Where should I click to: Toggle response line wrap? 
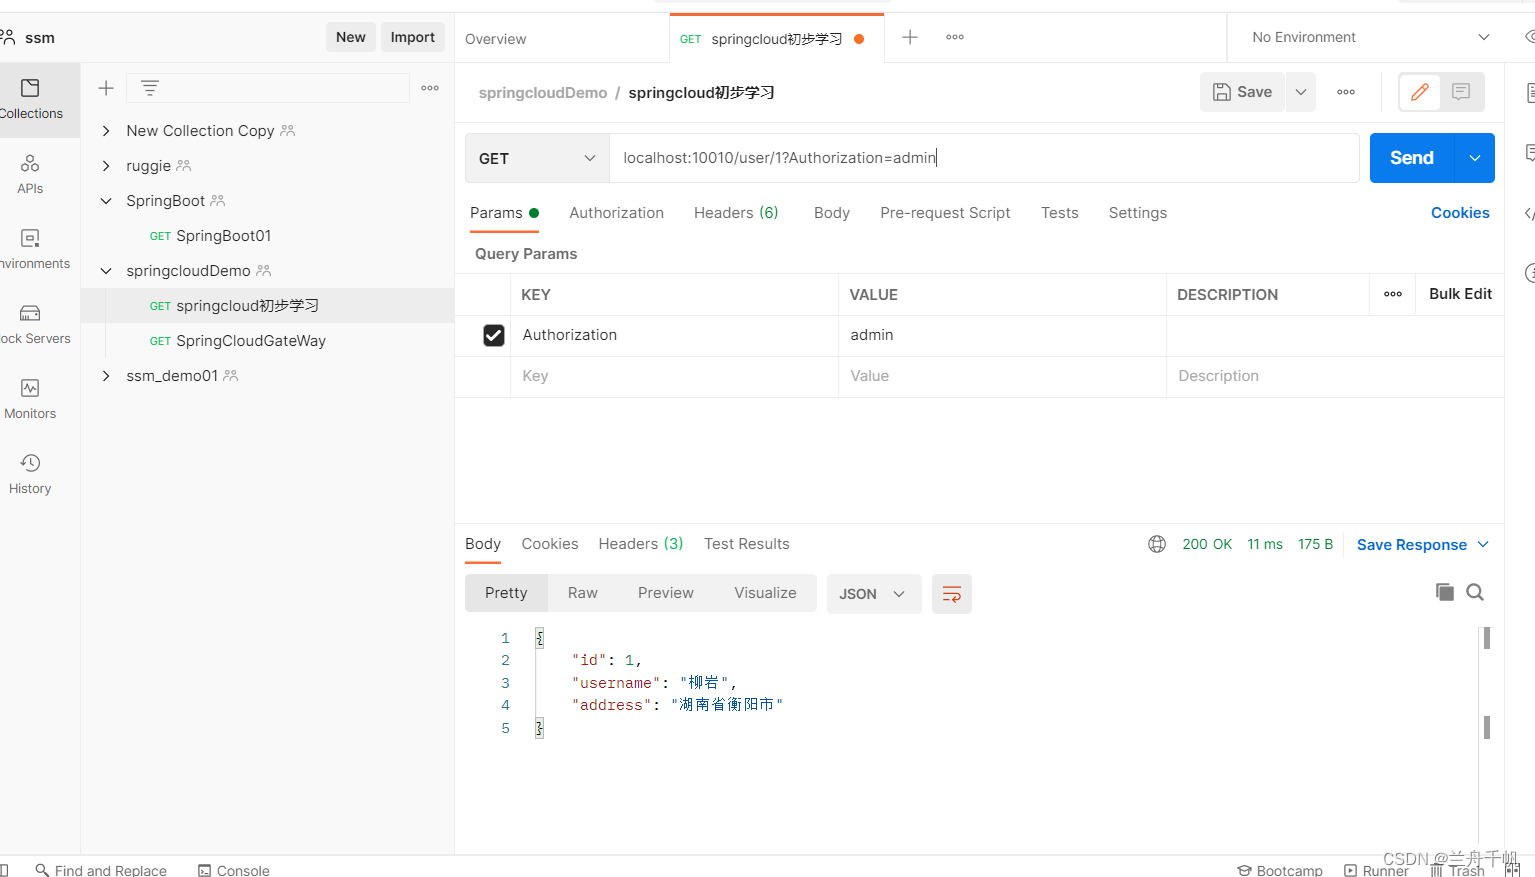952,594
